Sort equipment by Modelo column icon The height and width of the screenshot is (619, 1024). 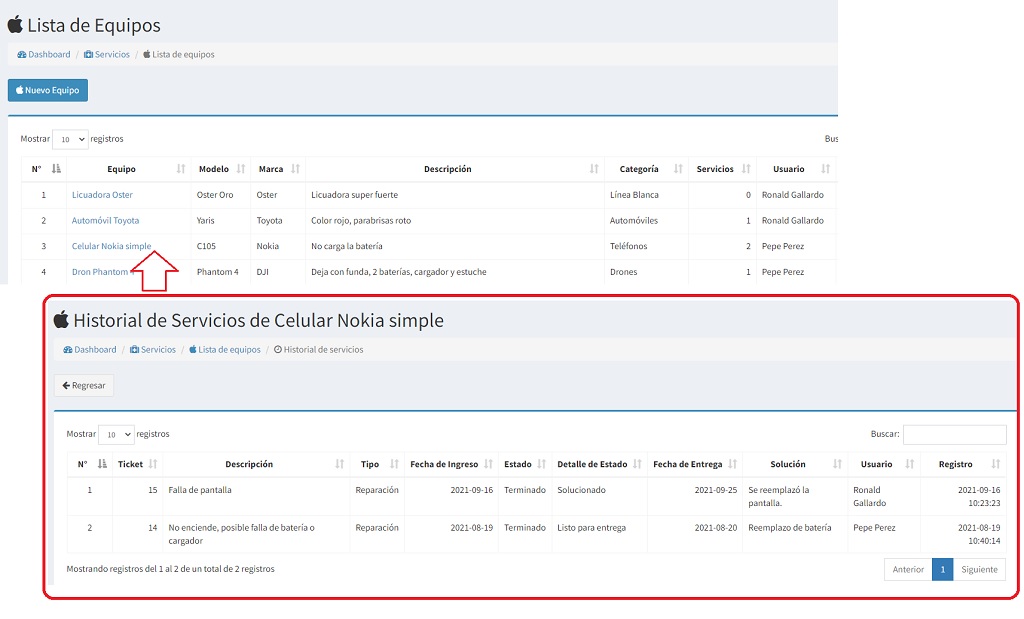point(238,169)
